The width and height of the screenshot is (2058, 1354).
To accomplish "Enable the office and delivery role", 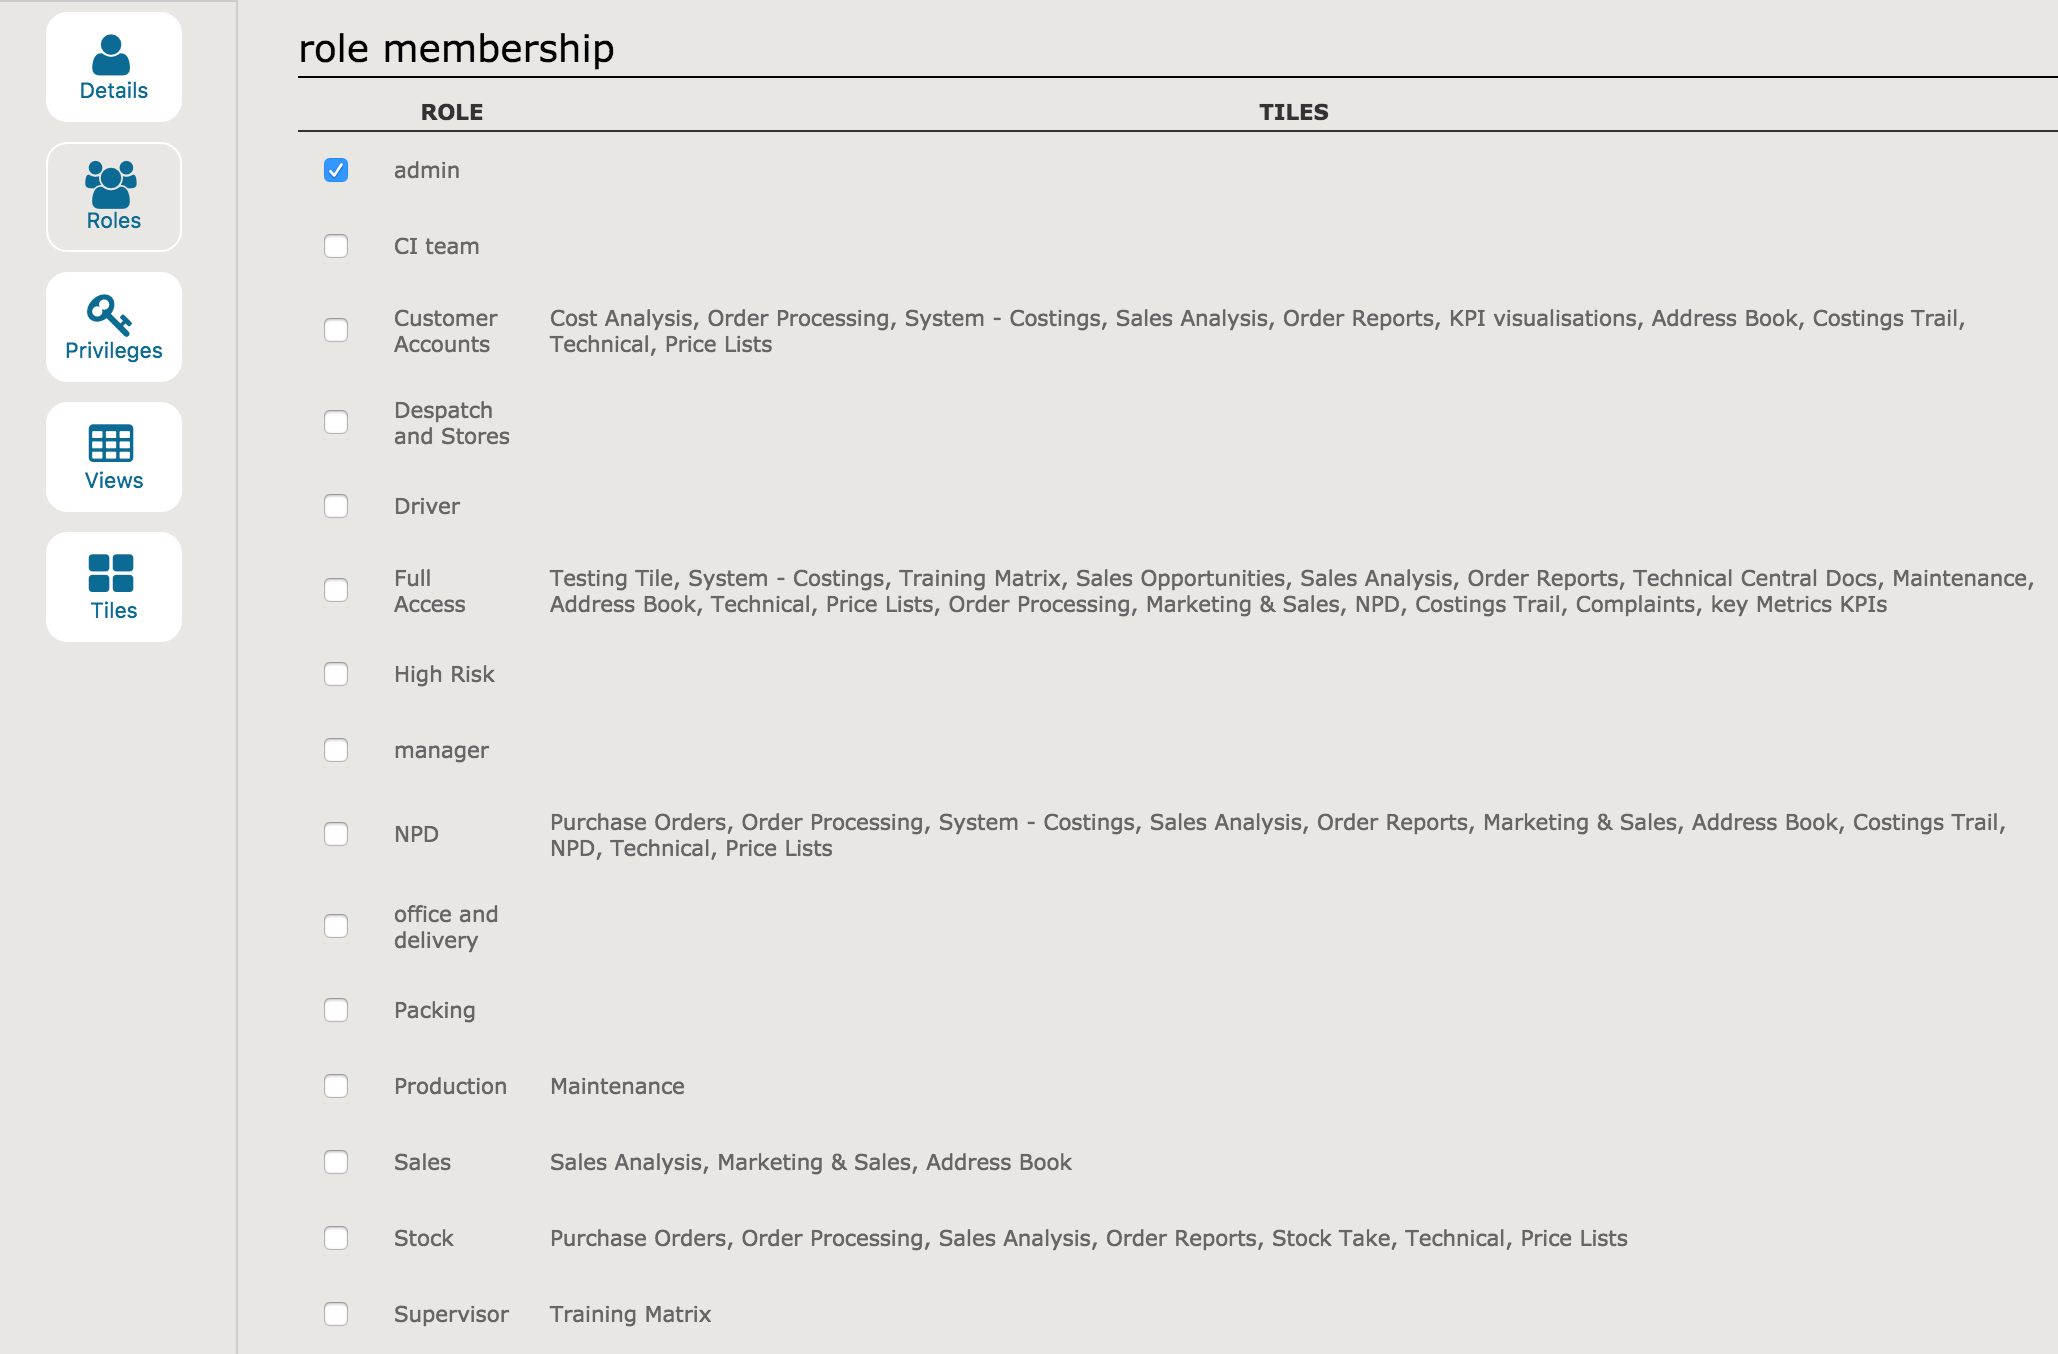I will click(x=336, y=926).
